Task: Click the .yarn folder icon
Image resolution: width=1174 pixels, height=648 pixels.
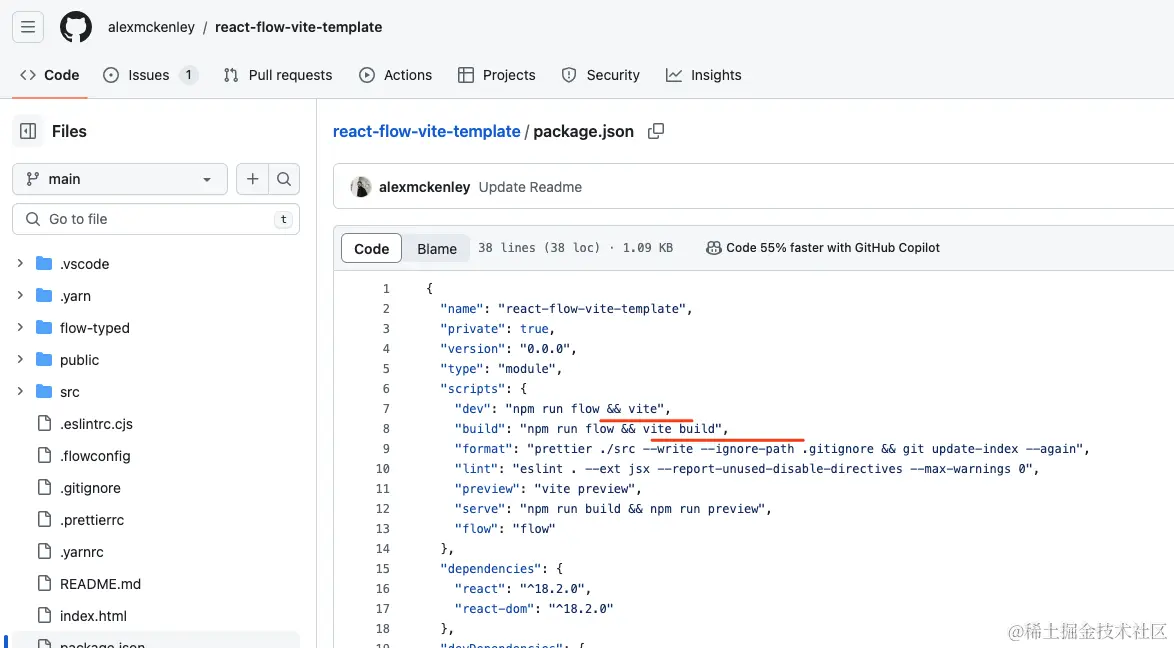Action: (x=44, y=296)
